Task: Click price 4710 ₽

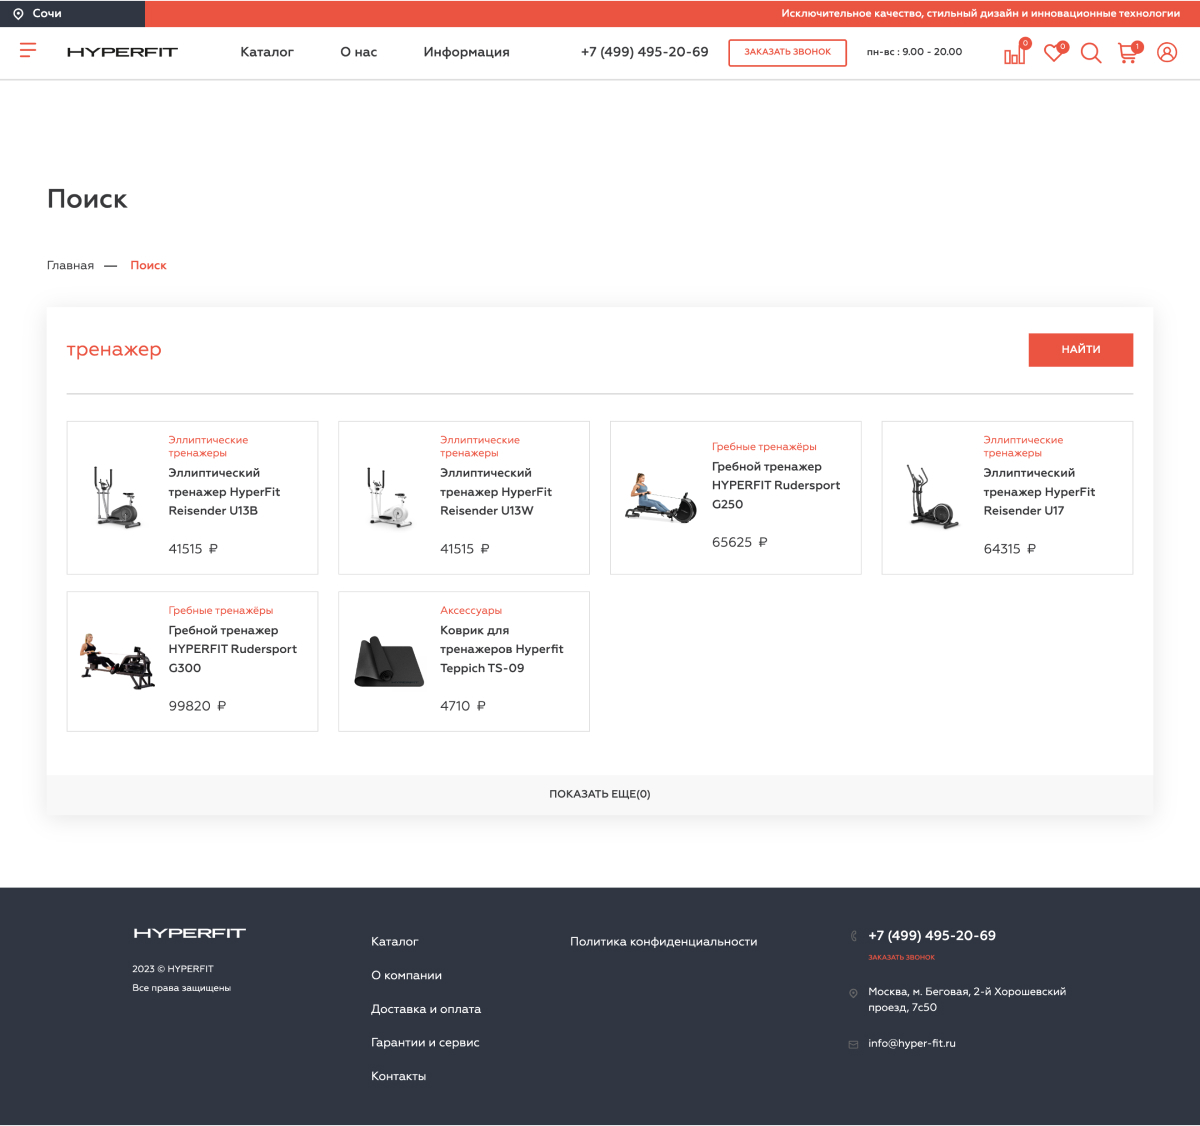Action: click(x=463, y=706)
